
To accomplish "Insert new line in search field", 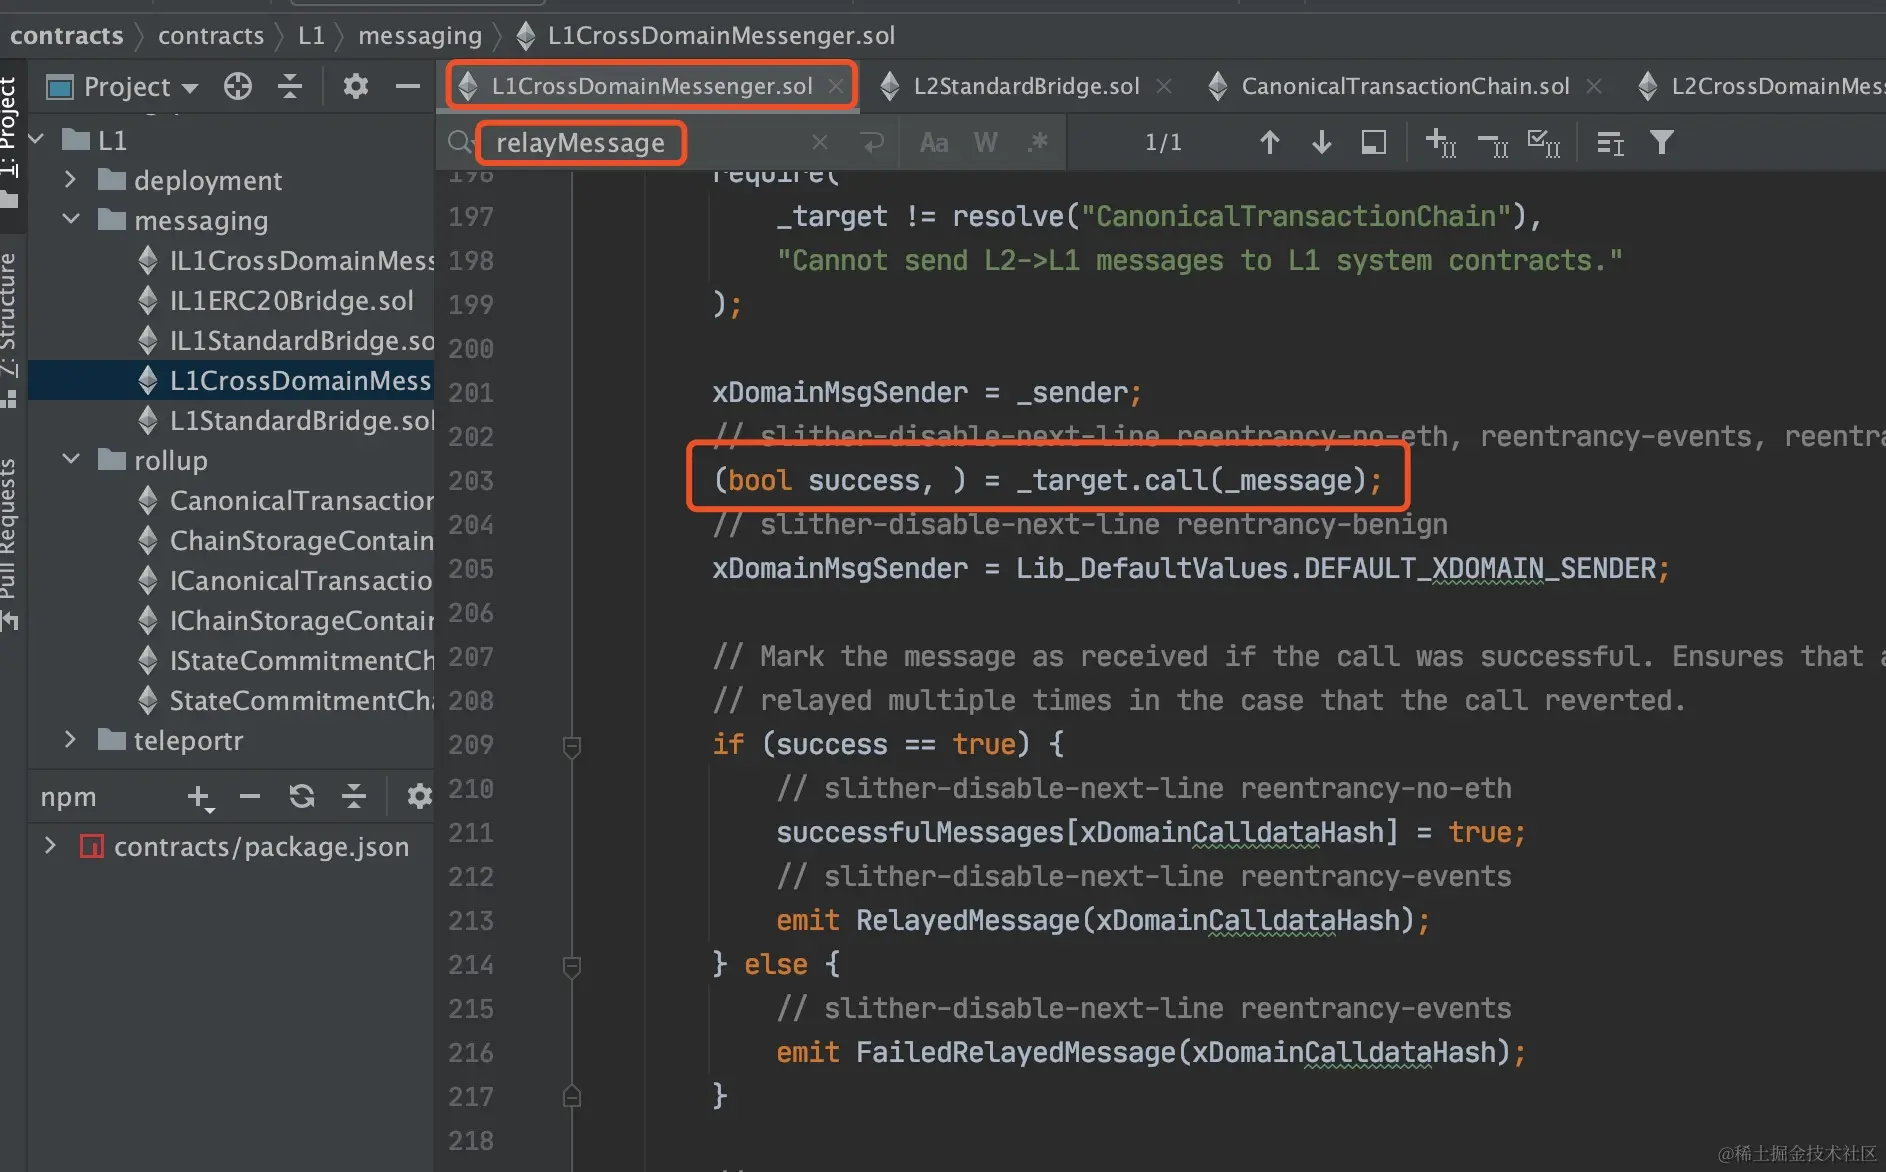I will 873,143.
